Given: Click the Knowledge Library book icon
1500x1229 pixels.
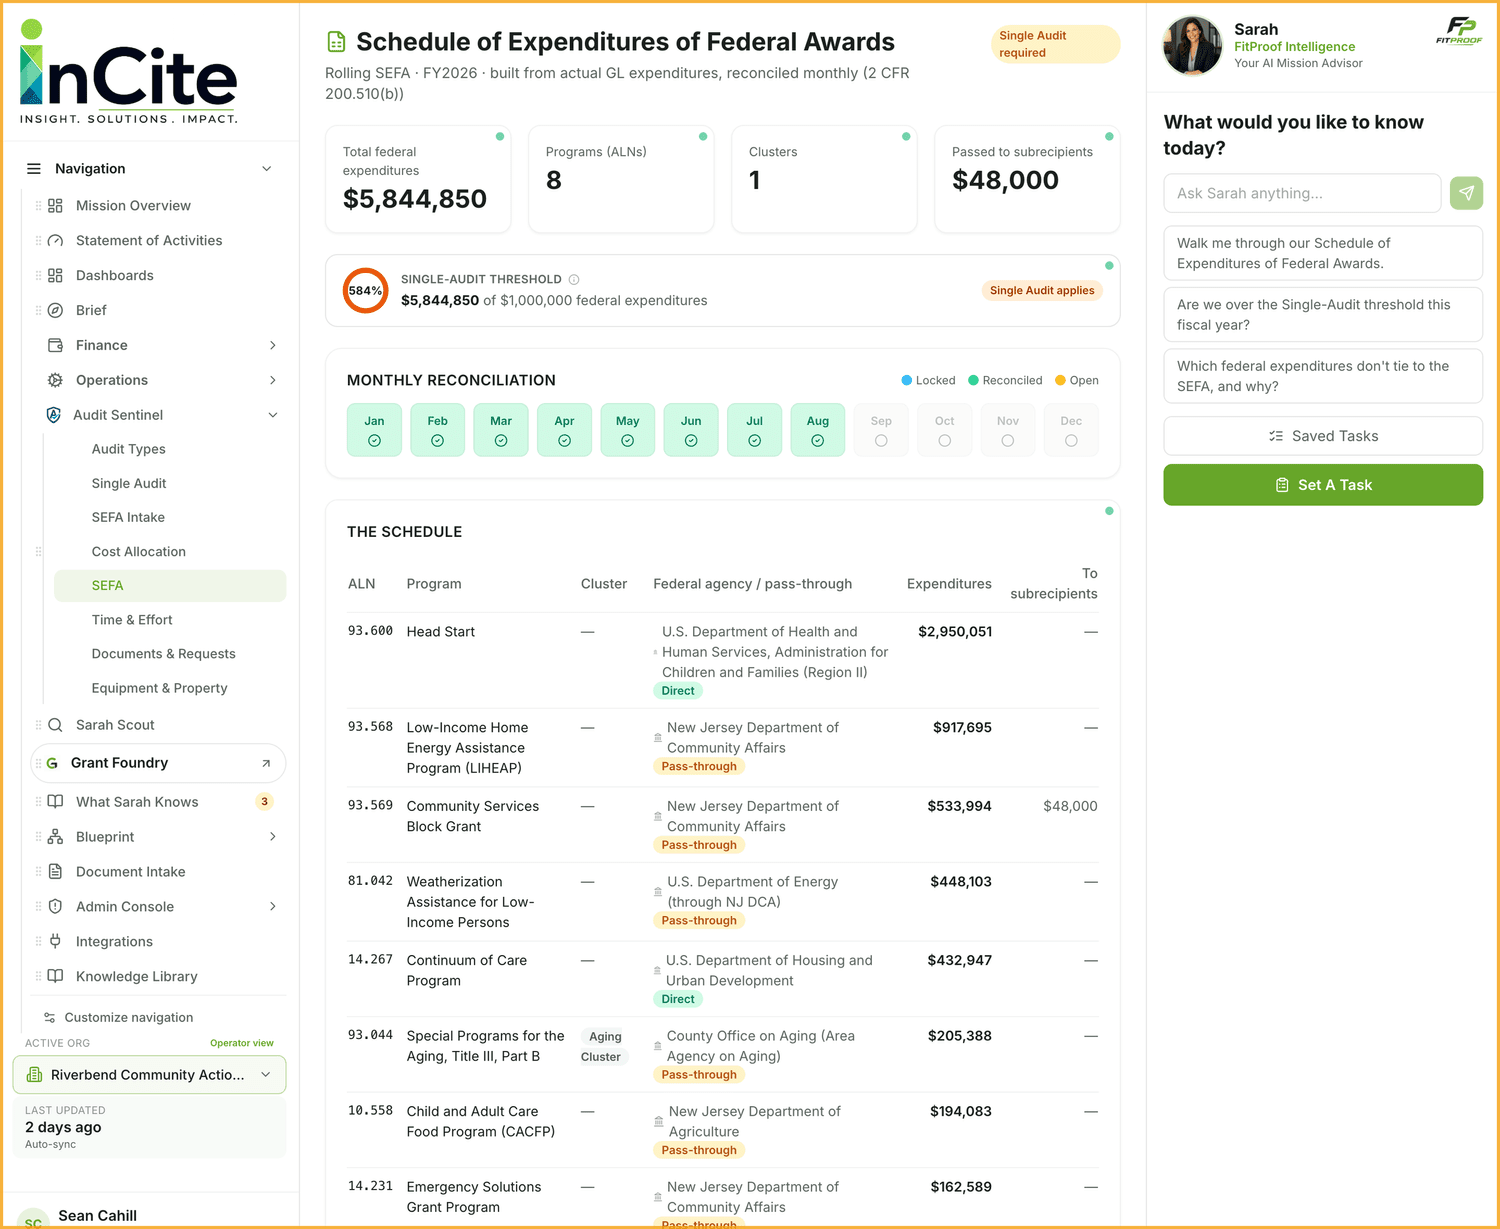Looking at the screenshot, I should tap(55, 977).
